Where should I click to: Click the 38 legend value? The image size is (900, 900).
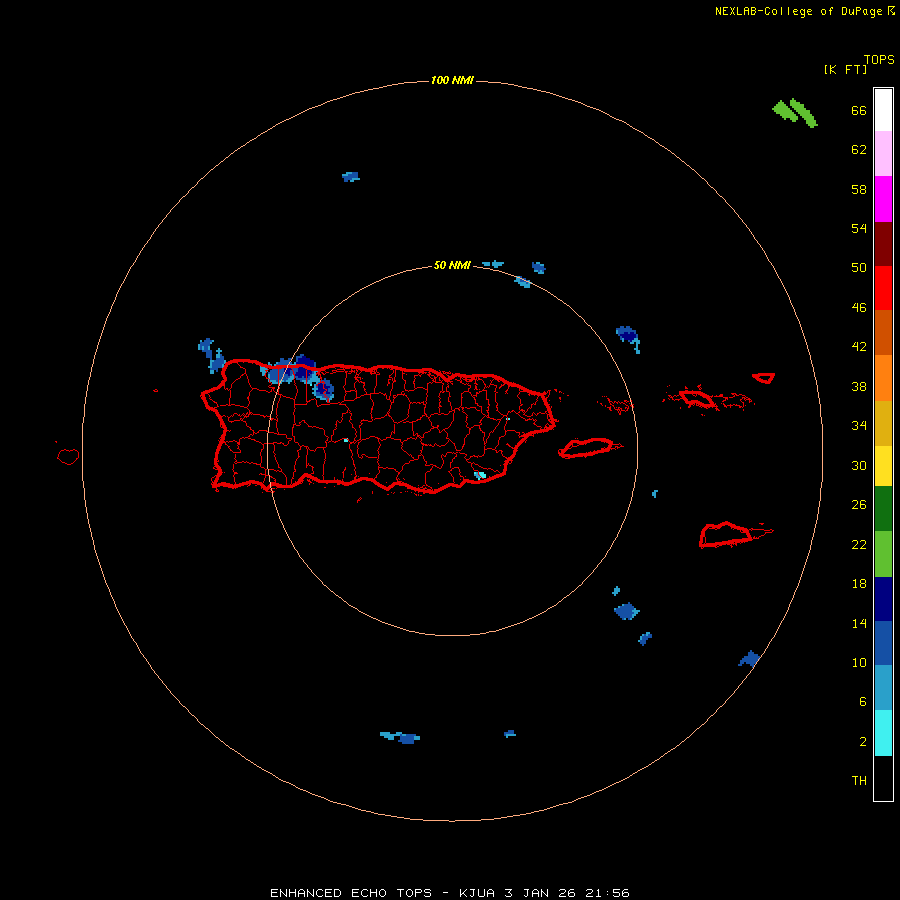click(x=859, y=386)
